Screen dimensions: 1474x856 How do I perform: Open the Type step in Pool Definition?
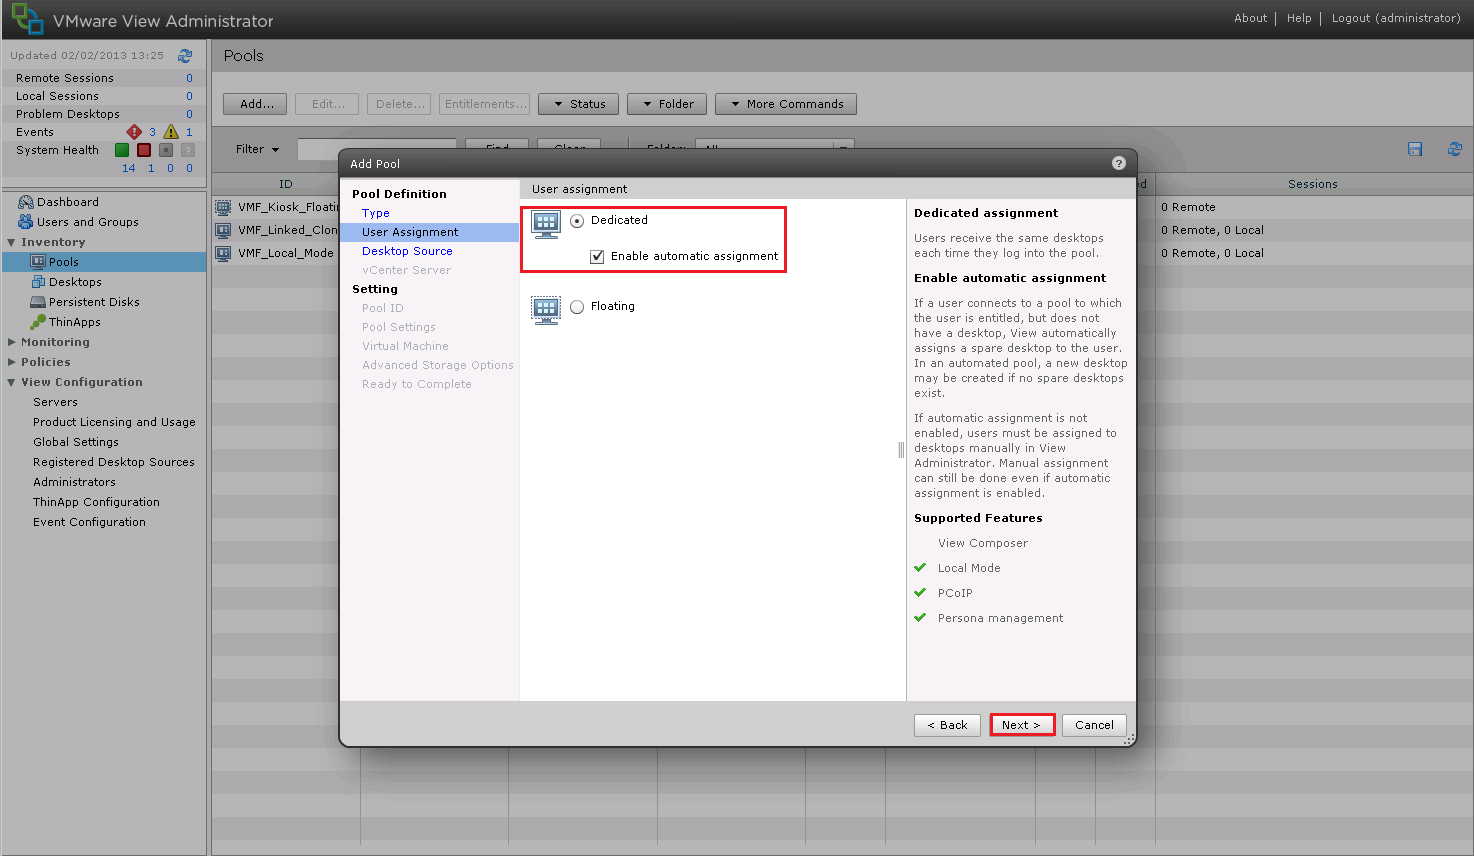pos(376,213)
